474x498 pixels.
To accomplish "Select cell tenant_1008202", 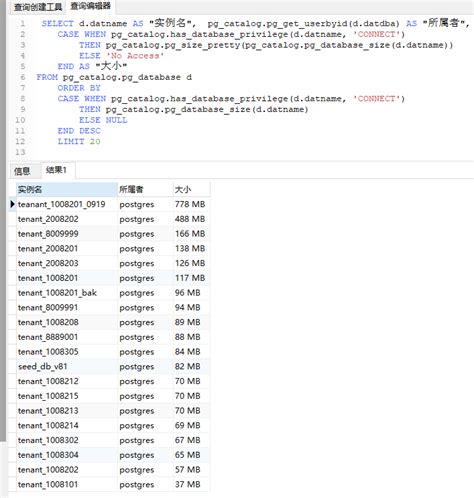I will coord(67,470).
